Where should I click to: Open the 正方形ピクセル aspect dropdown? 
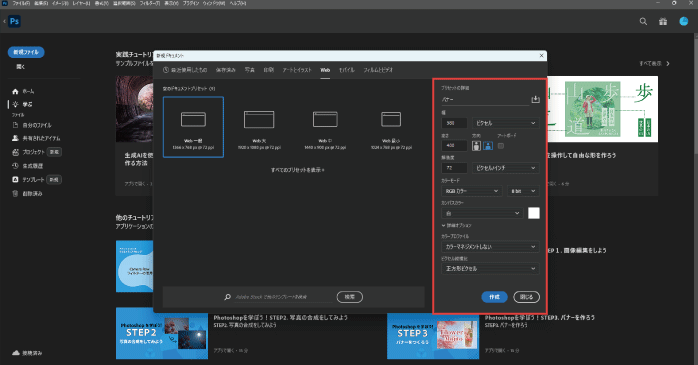(x=490, y=268)
